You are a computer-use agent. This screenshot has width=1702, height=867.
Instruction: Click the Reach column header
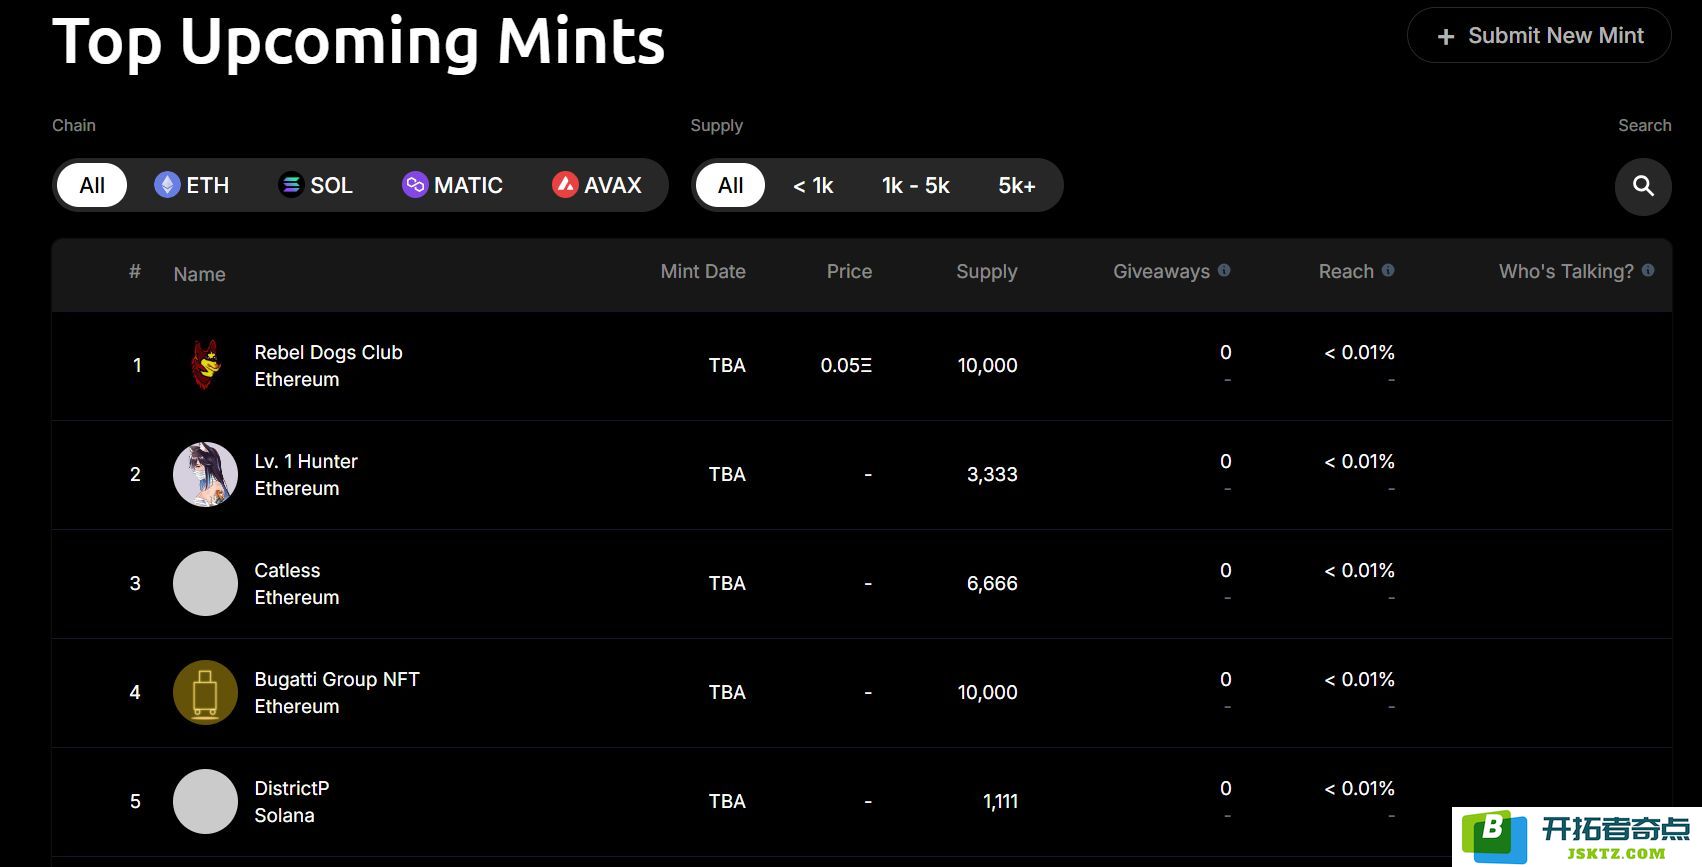point(1346,271)
